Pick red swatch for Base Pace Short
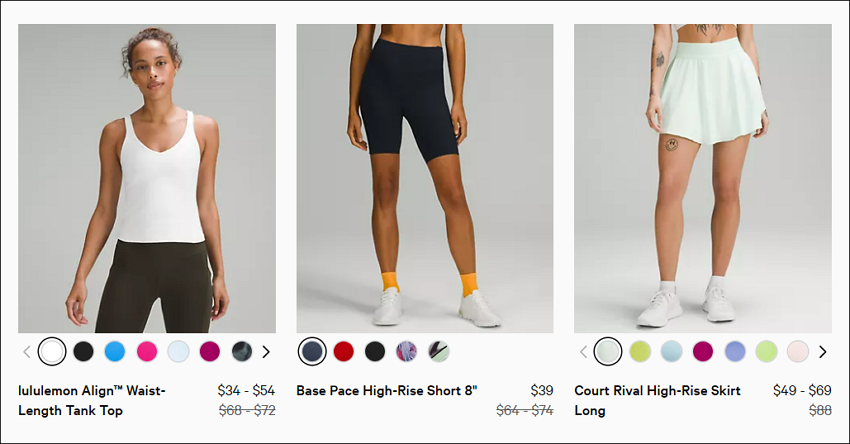Screen dimensions: 850x444 pos(343,351)
